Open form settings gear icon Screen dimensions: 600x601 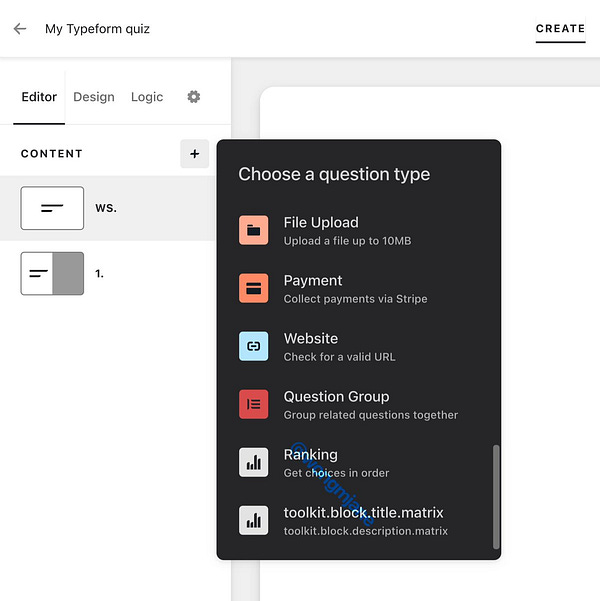tap(194, 97)
